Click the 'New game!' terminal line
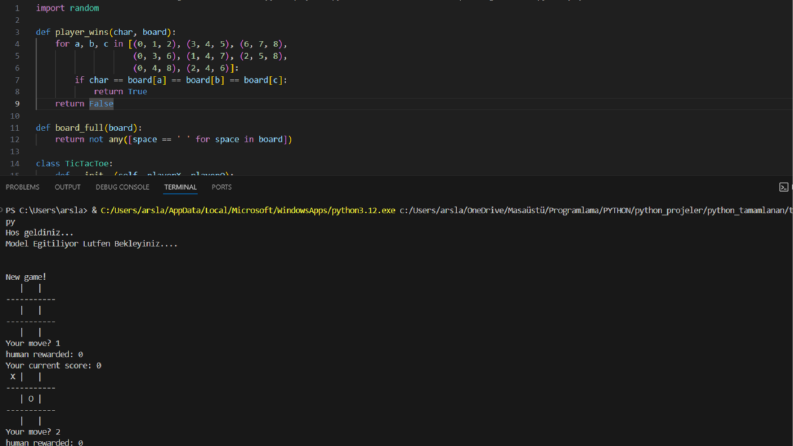Image resolution: width=793 pixels, height=446 pixels. coord(26,277)
